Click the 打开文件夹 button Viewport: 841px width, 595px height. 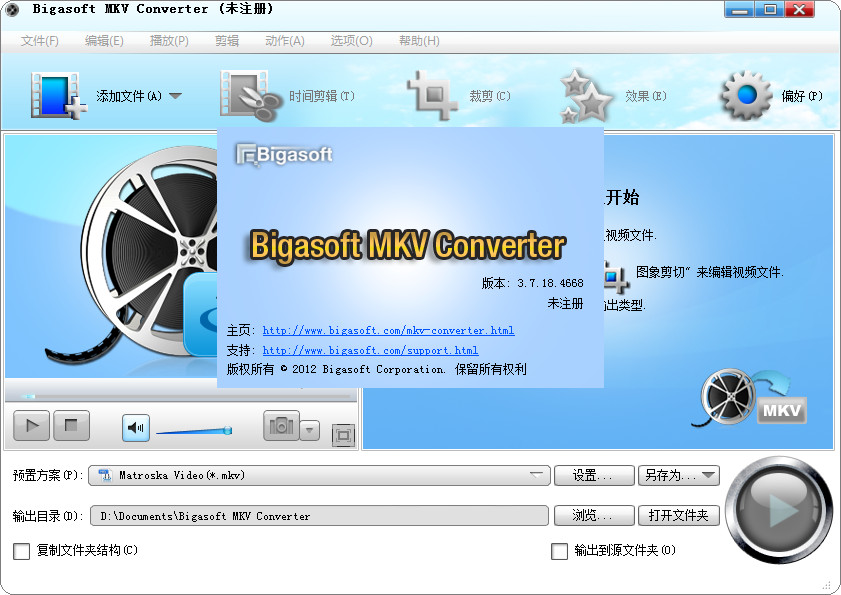(x=678, y=516)
